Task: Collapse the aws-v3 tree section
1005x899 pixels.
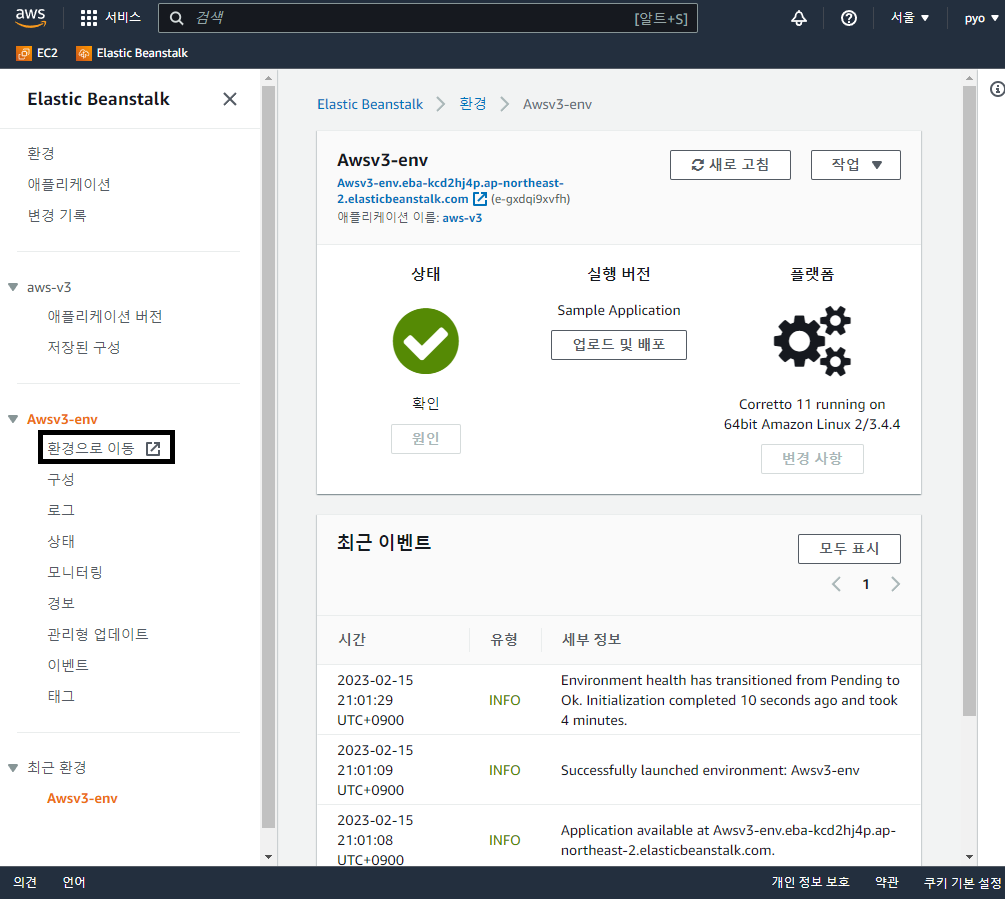Action: (13, 287)
